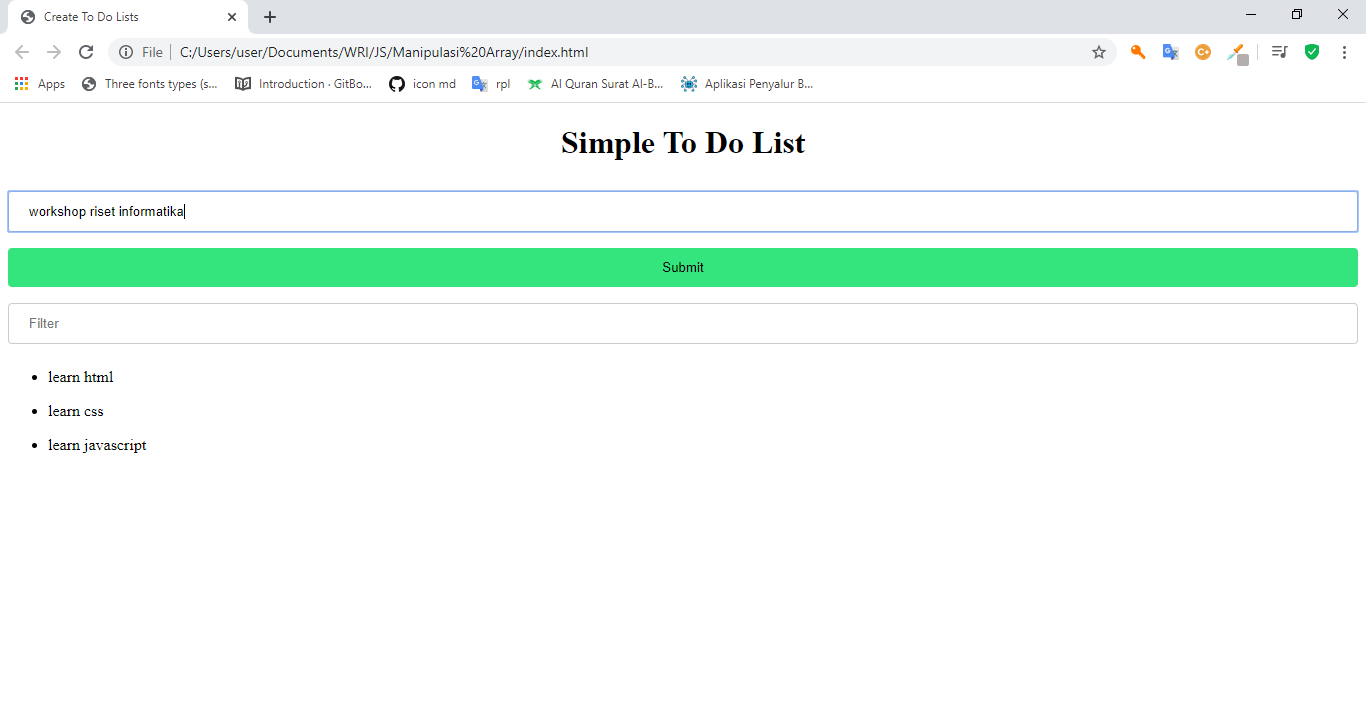Screen dimensions: 1366x712
Task: Open the icon md GitHub bookmark
Action: [423, 84]
